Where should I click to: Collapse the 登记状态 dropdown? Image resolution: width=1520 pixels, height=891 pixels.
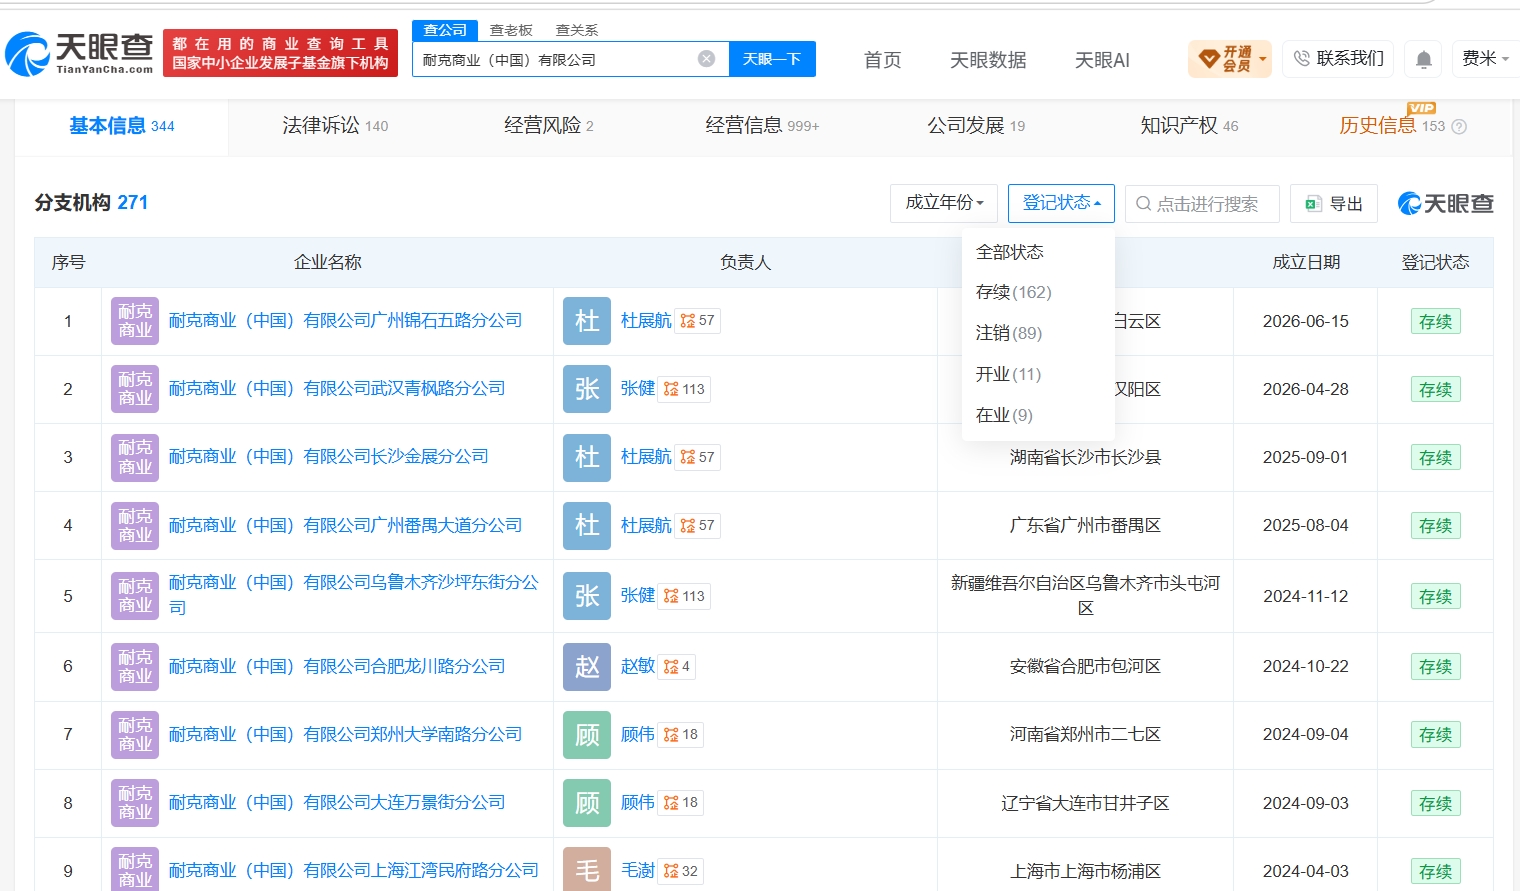point(1061,203)
